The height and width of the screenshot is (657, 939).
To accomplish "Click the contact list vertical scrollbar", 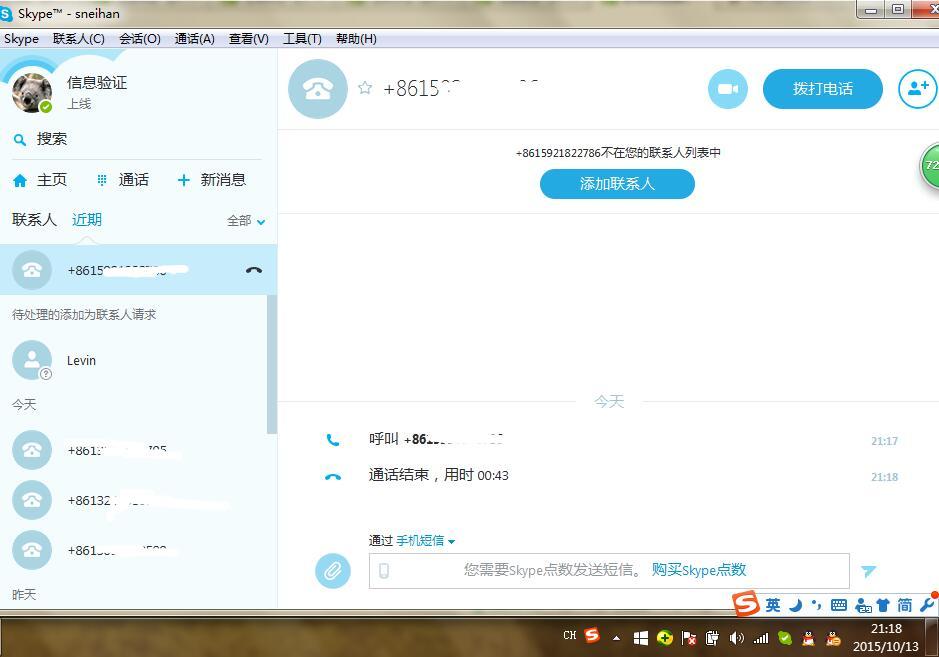I will pos(272,365).
